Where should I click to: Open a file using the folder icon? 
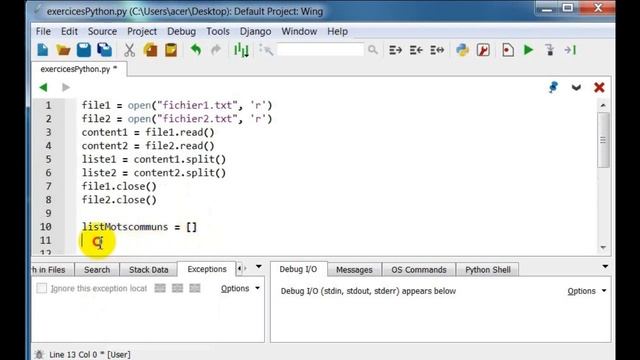(63, 50)
